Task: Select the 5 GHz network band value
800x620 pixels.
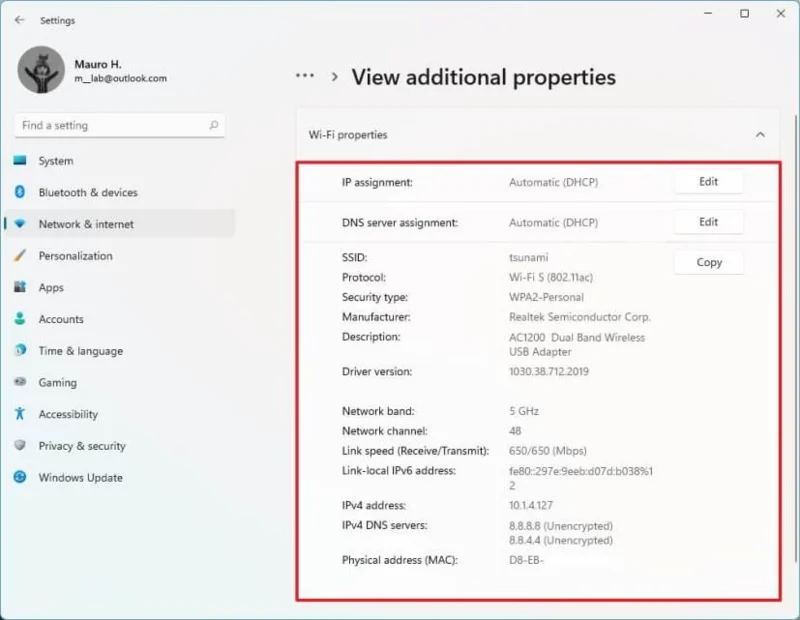Action: (x=524, y=411)
